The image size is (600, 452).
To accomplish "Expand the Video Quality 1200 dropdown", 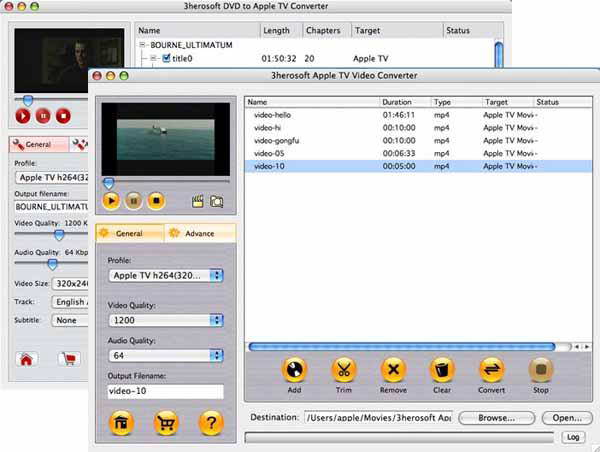I will (165, 320).
